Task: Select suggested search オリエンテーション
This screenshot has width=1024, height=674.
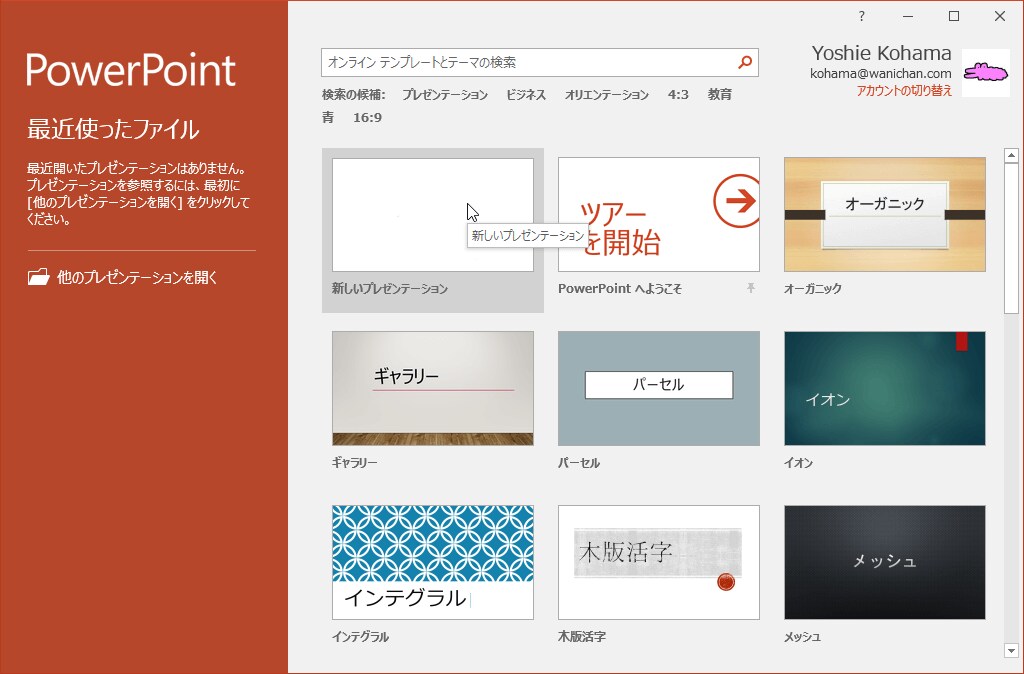Action: click(x=607, y=95)
